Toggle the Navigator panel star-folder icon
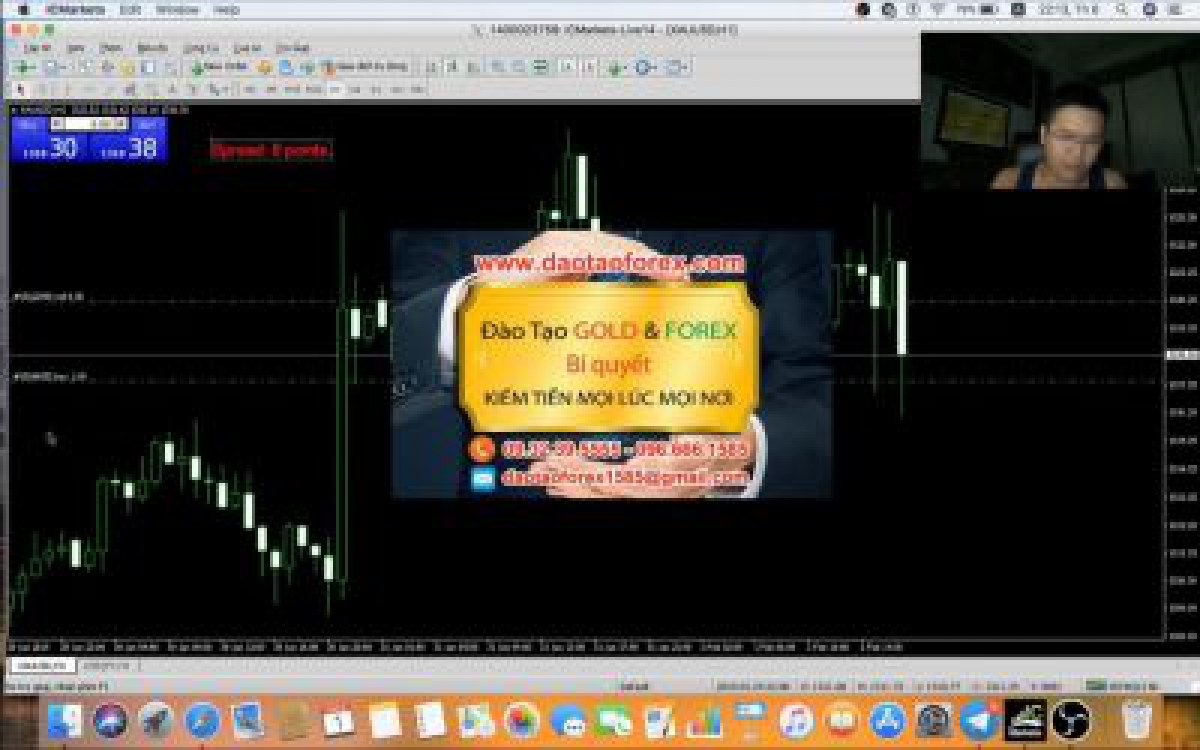The height and width of the screenshot is (750, 1200). [127, 67]
